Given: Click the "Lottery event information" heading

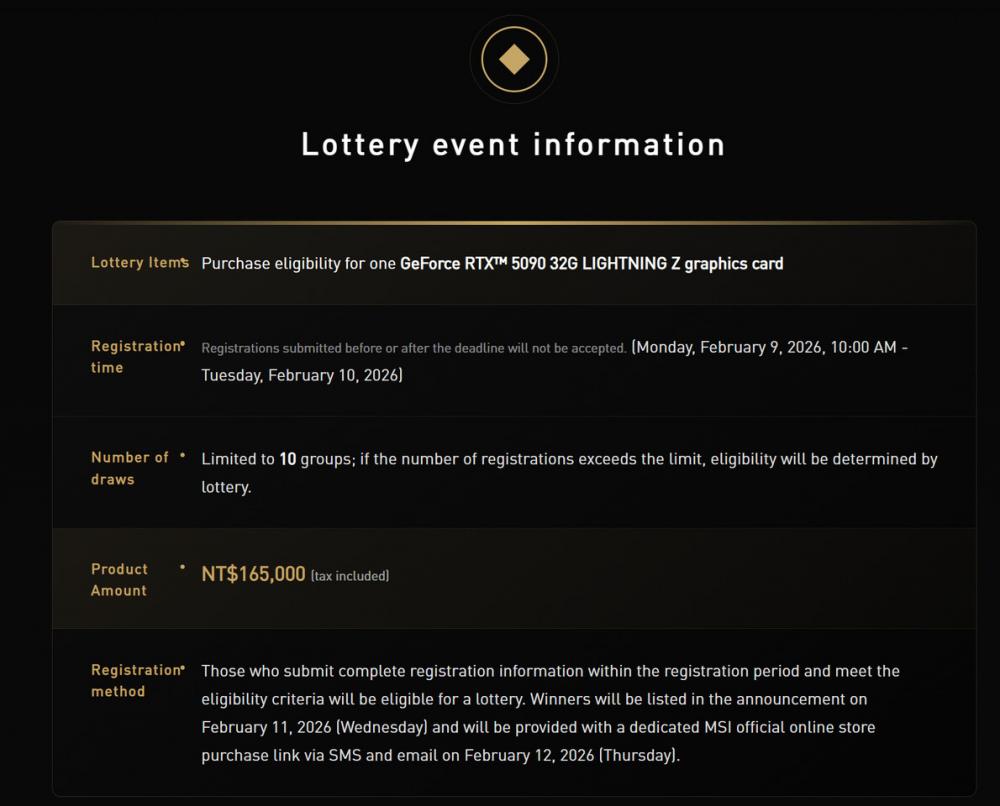Looking at the screenshot, I should (513, 145).
